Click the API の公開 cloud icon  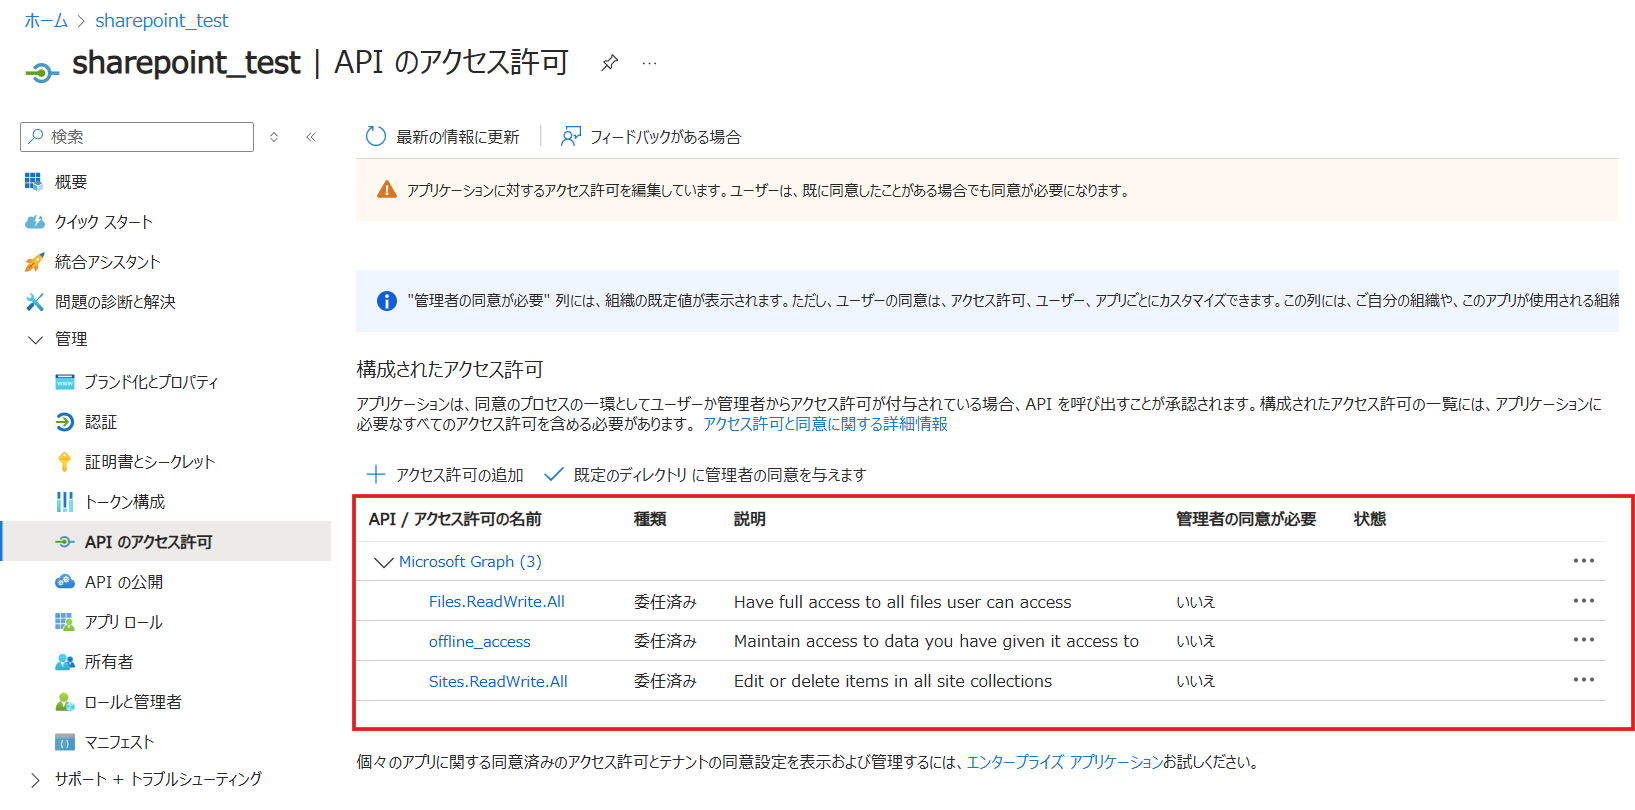[x=65, y=582]
